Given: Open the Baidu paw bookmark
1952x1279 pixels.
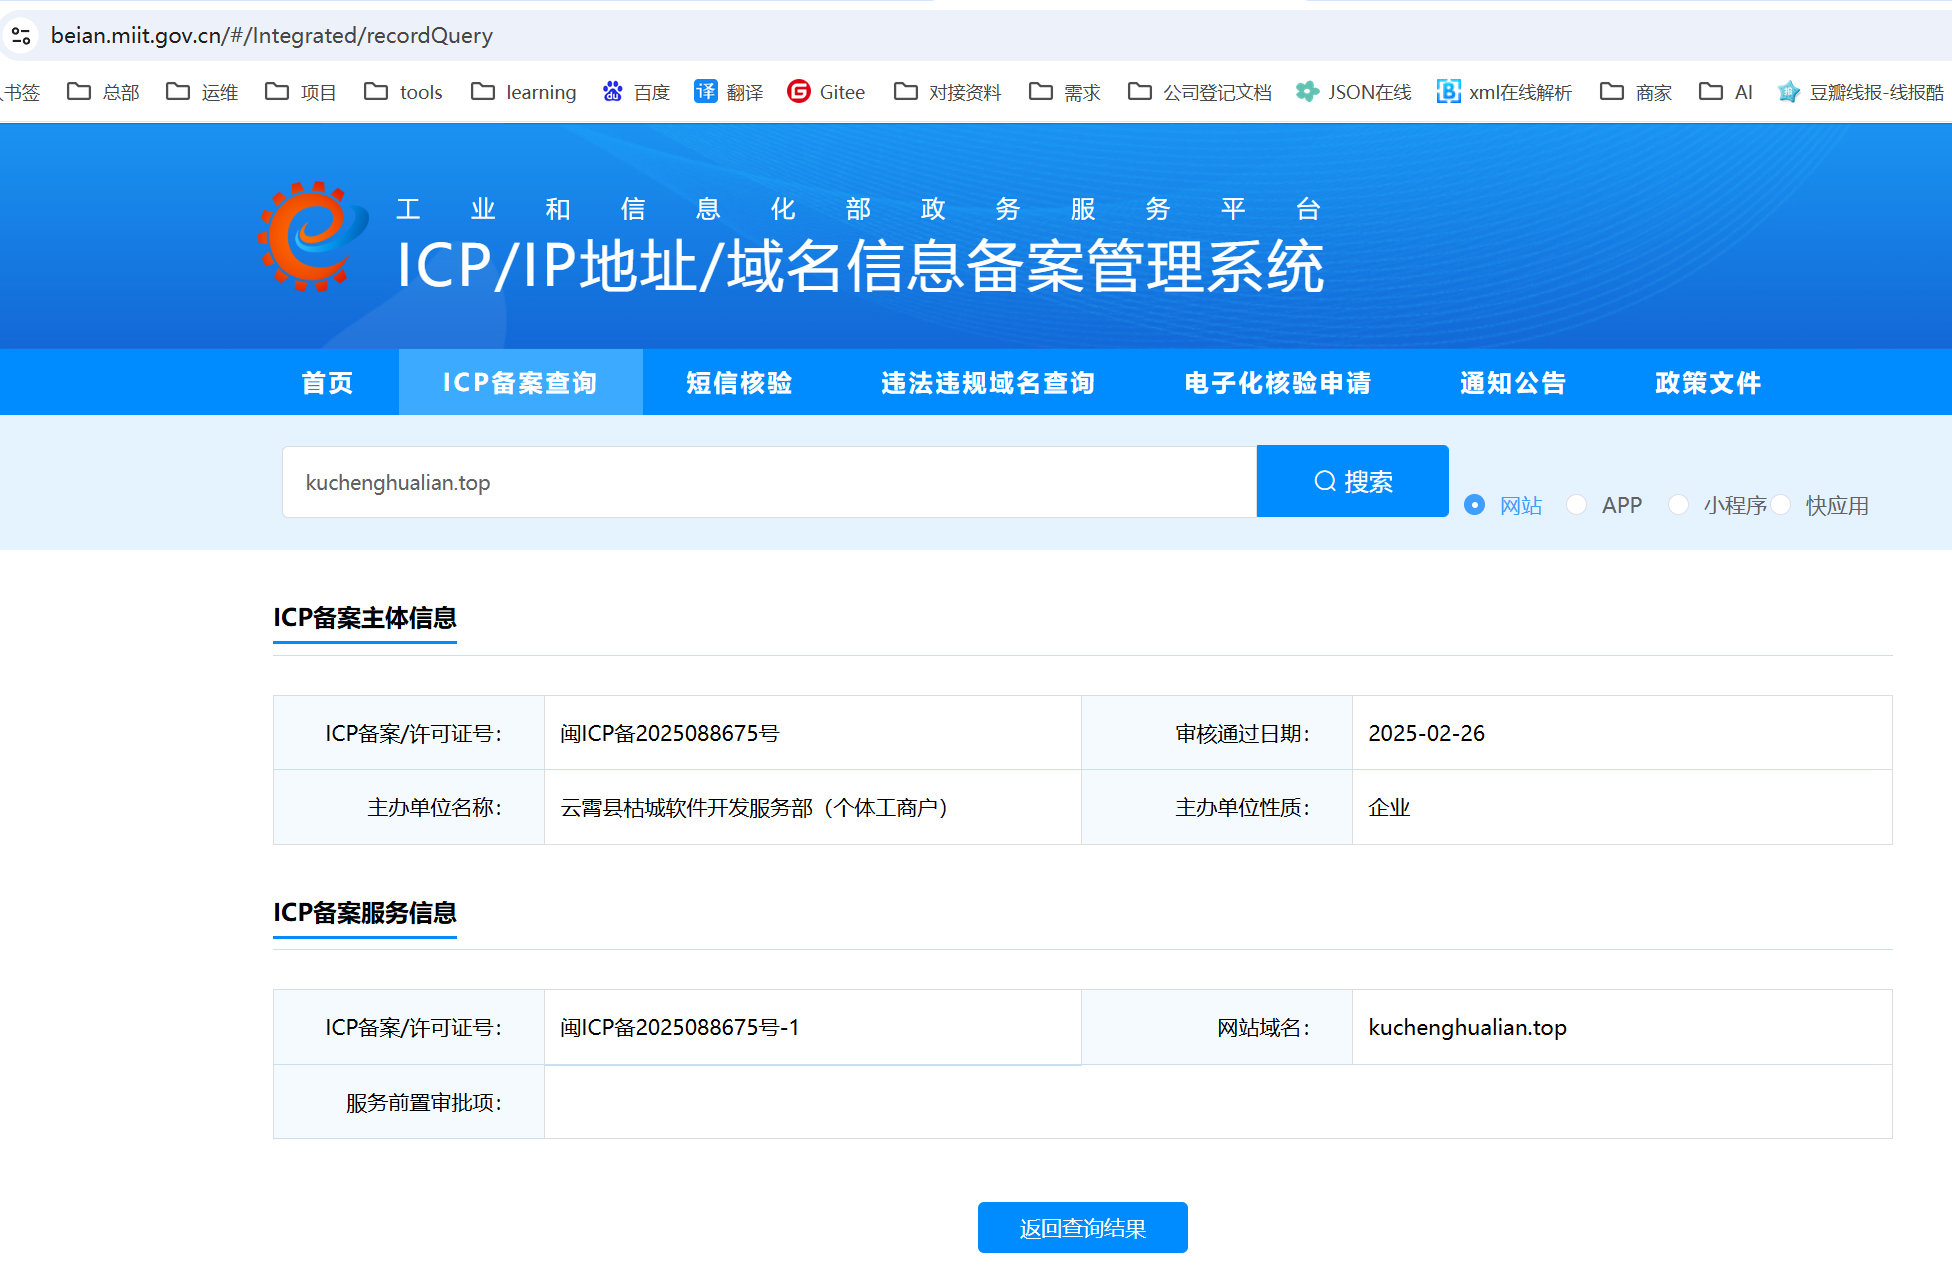Looking at the screenshot, I should (x=635, y=92).
